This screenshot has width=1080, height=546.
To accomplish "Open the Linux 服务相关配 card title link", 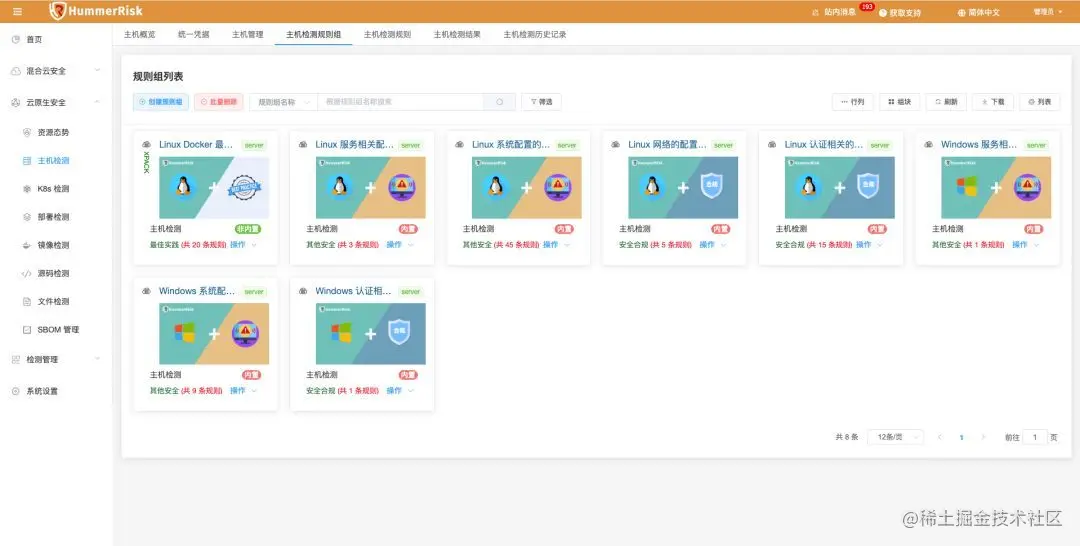I will coord(355,145).
